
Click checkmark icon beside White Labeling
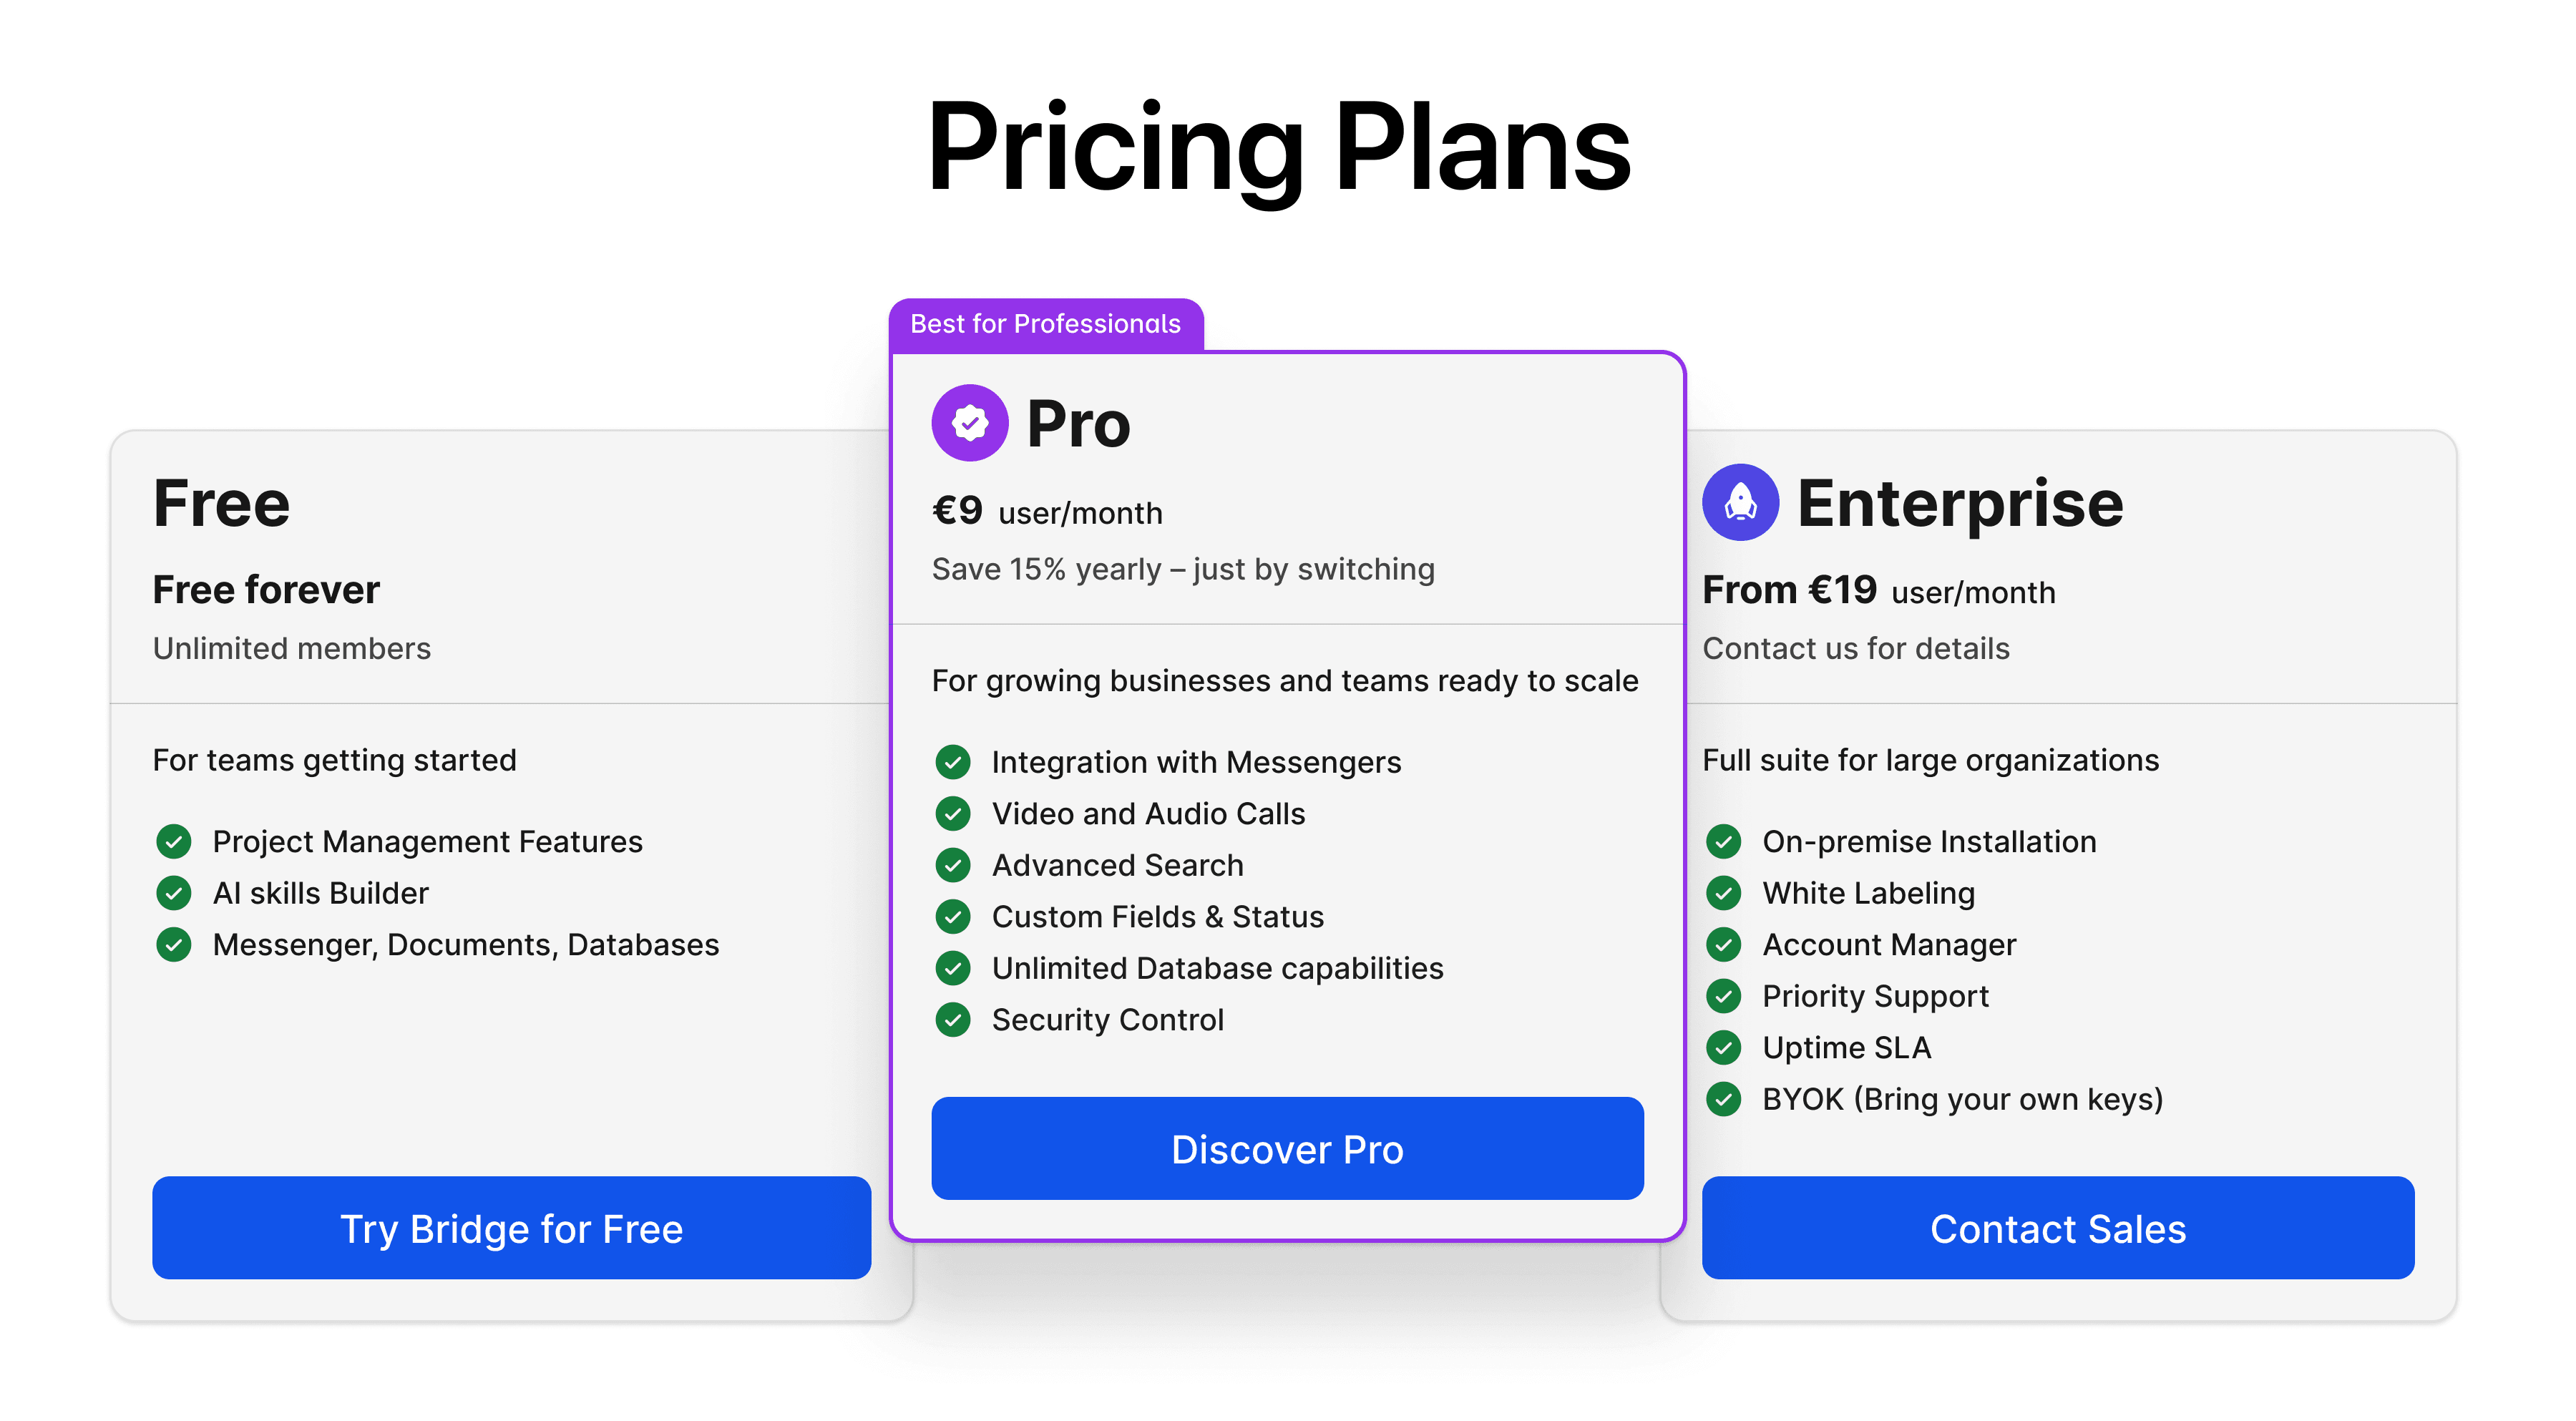point(1723,893)
